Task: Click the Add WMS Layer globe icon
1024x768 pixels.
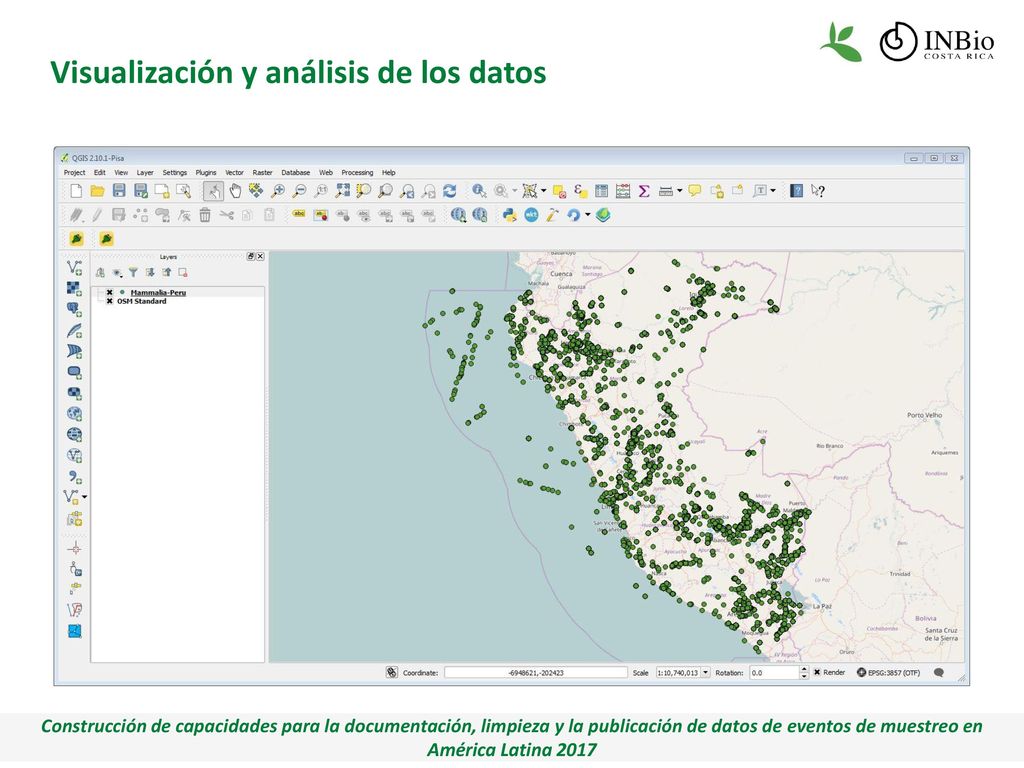Action: click(x=74, y=414)
